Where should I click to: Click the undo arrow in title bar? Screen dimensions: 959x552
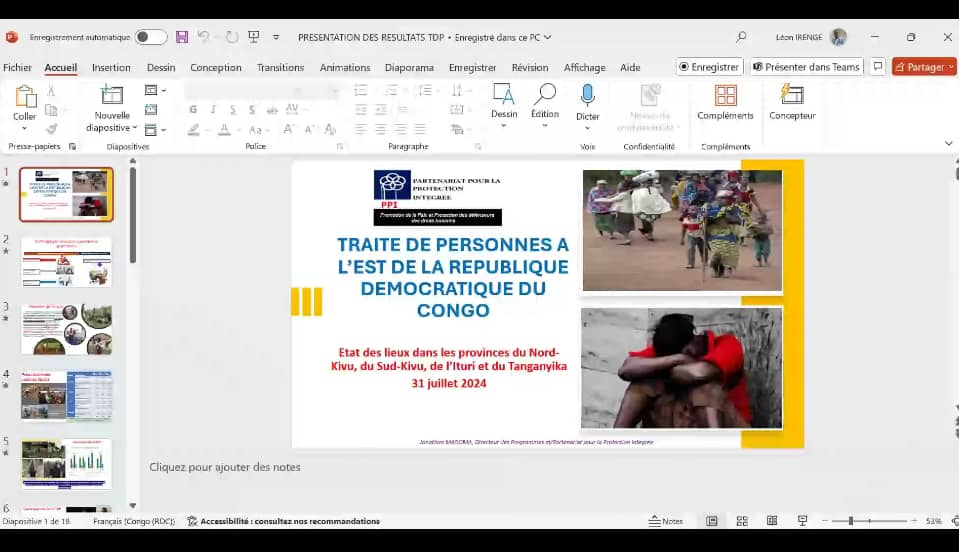[x=204, y=37]
